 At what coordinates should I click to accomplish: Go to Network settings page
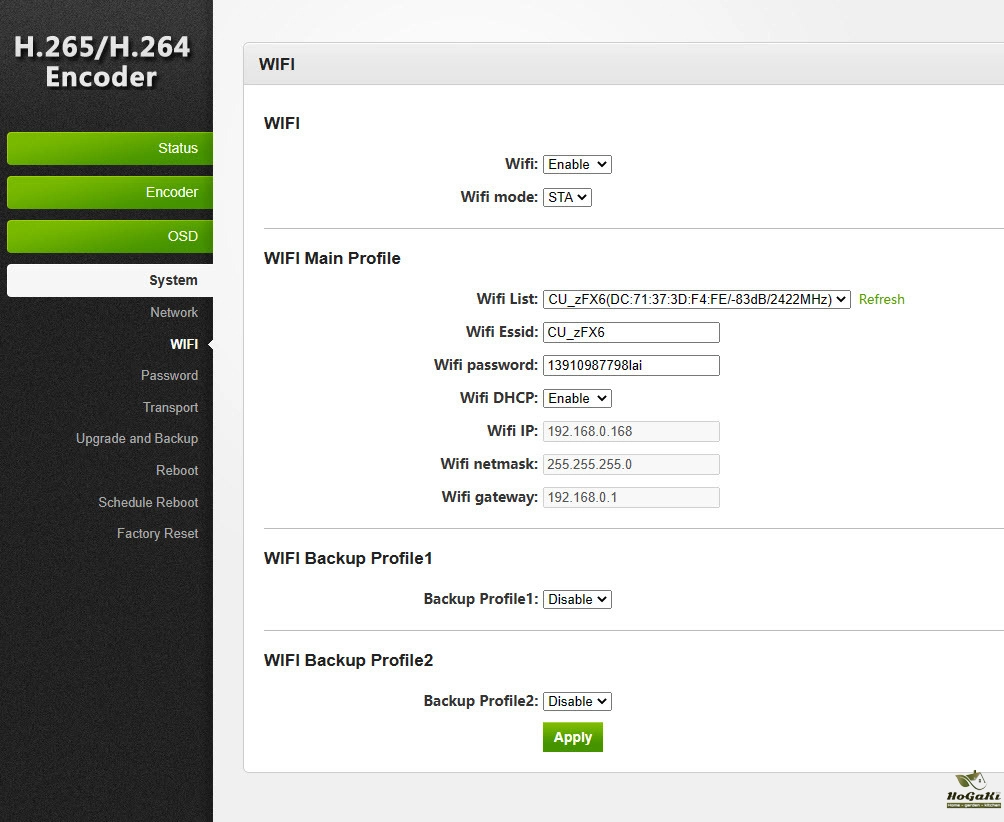coord(174,312)
